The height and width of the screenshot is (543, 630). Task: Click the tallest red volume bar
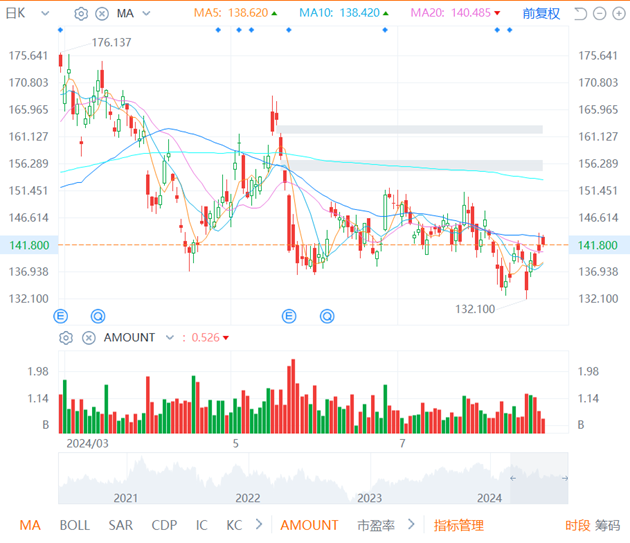[293, 396]
